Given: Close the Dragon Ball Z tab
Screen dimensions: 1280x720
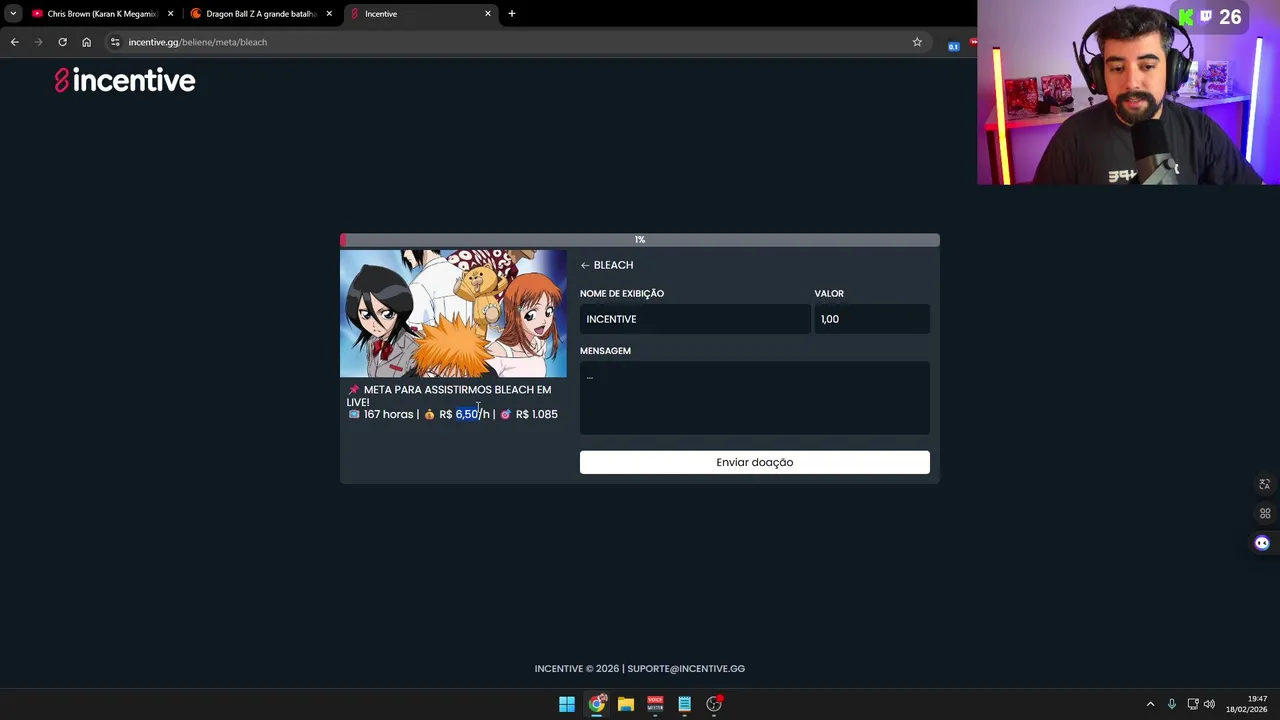Looking at the screenshot, I should tap(329, 14).
